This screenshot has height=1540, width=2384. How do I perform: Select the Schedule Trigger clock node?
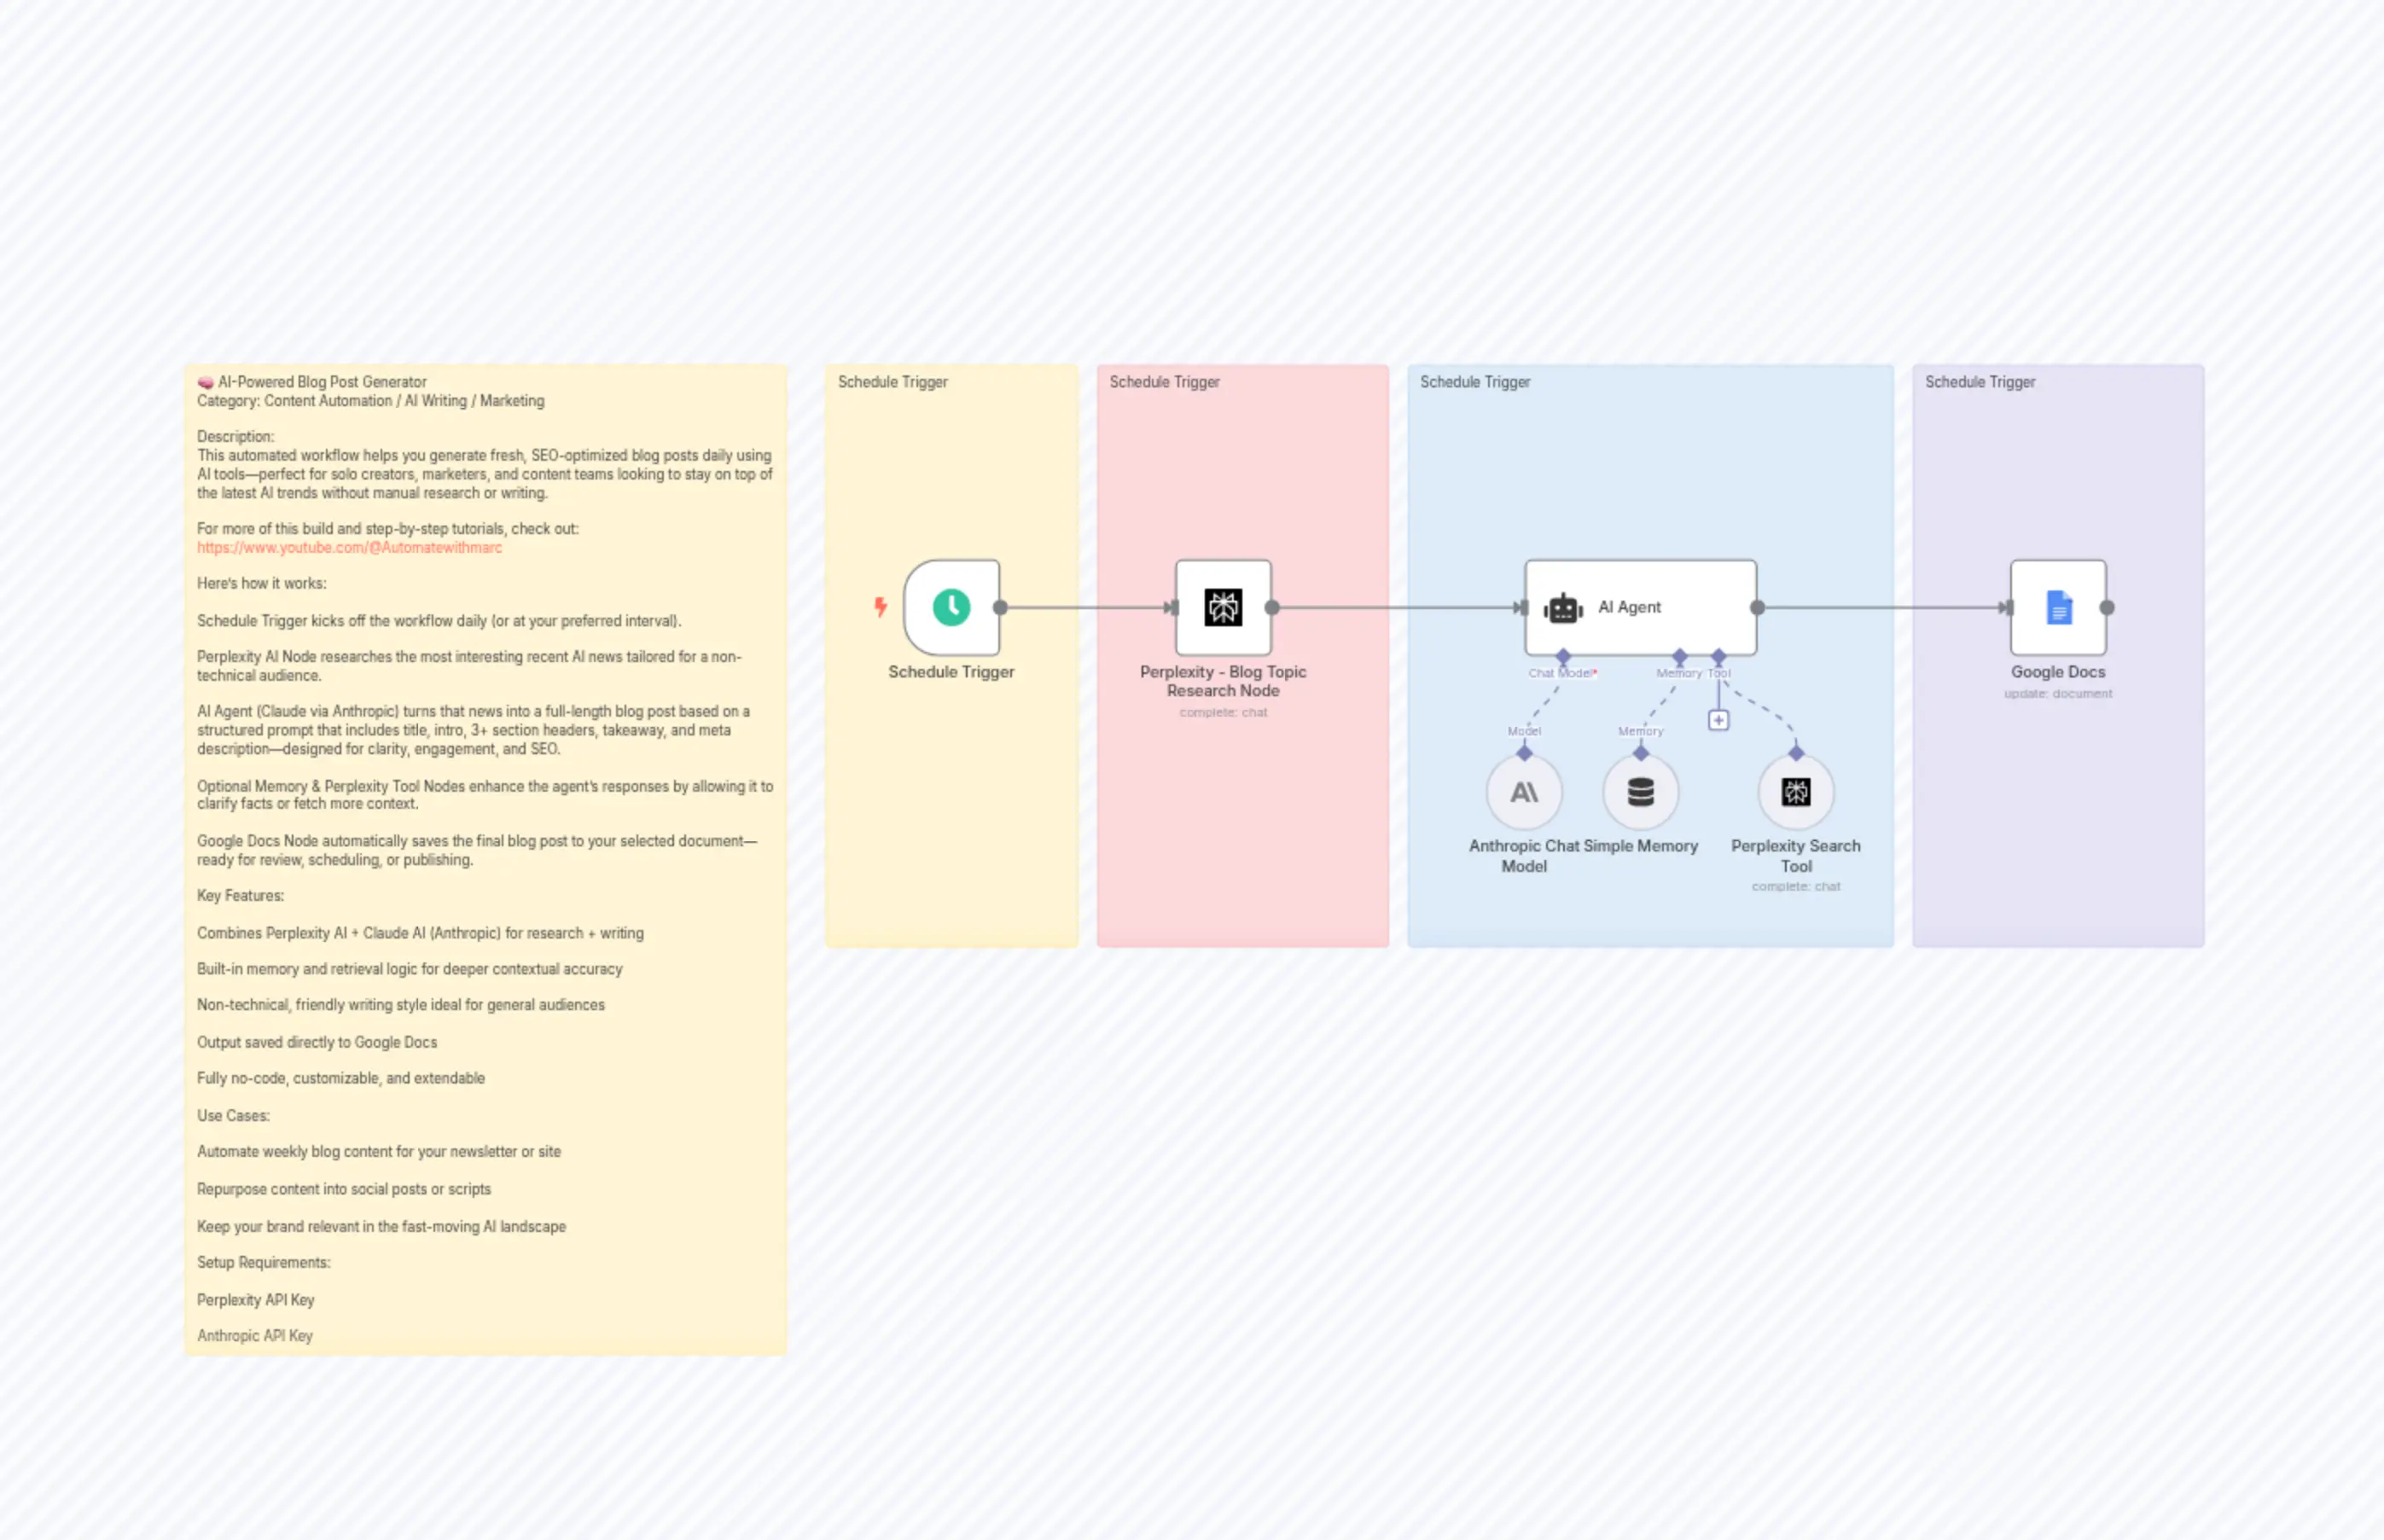[951, 607]
